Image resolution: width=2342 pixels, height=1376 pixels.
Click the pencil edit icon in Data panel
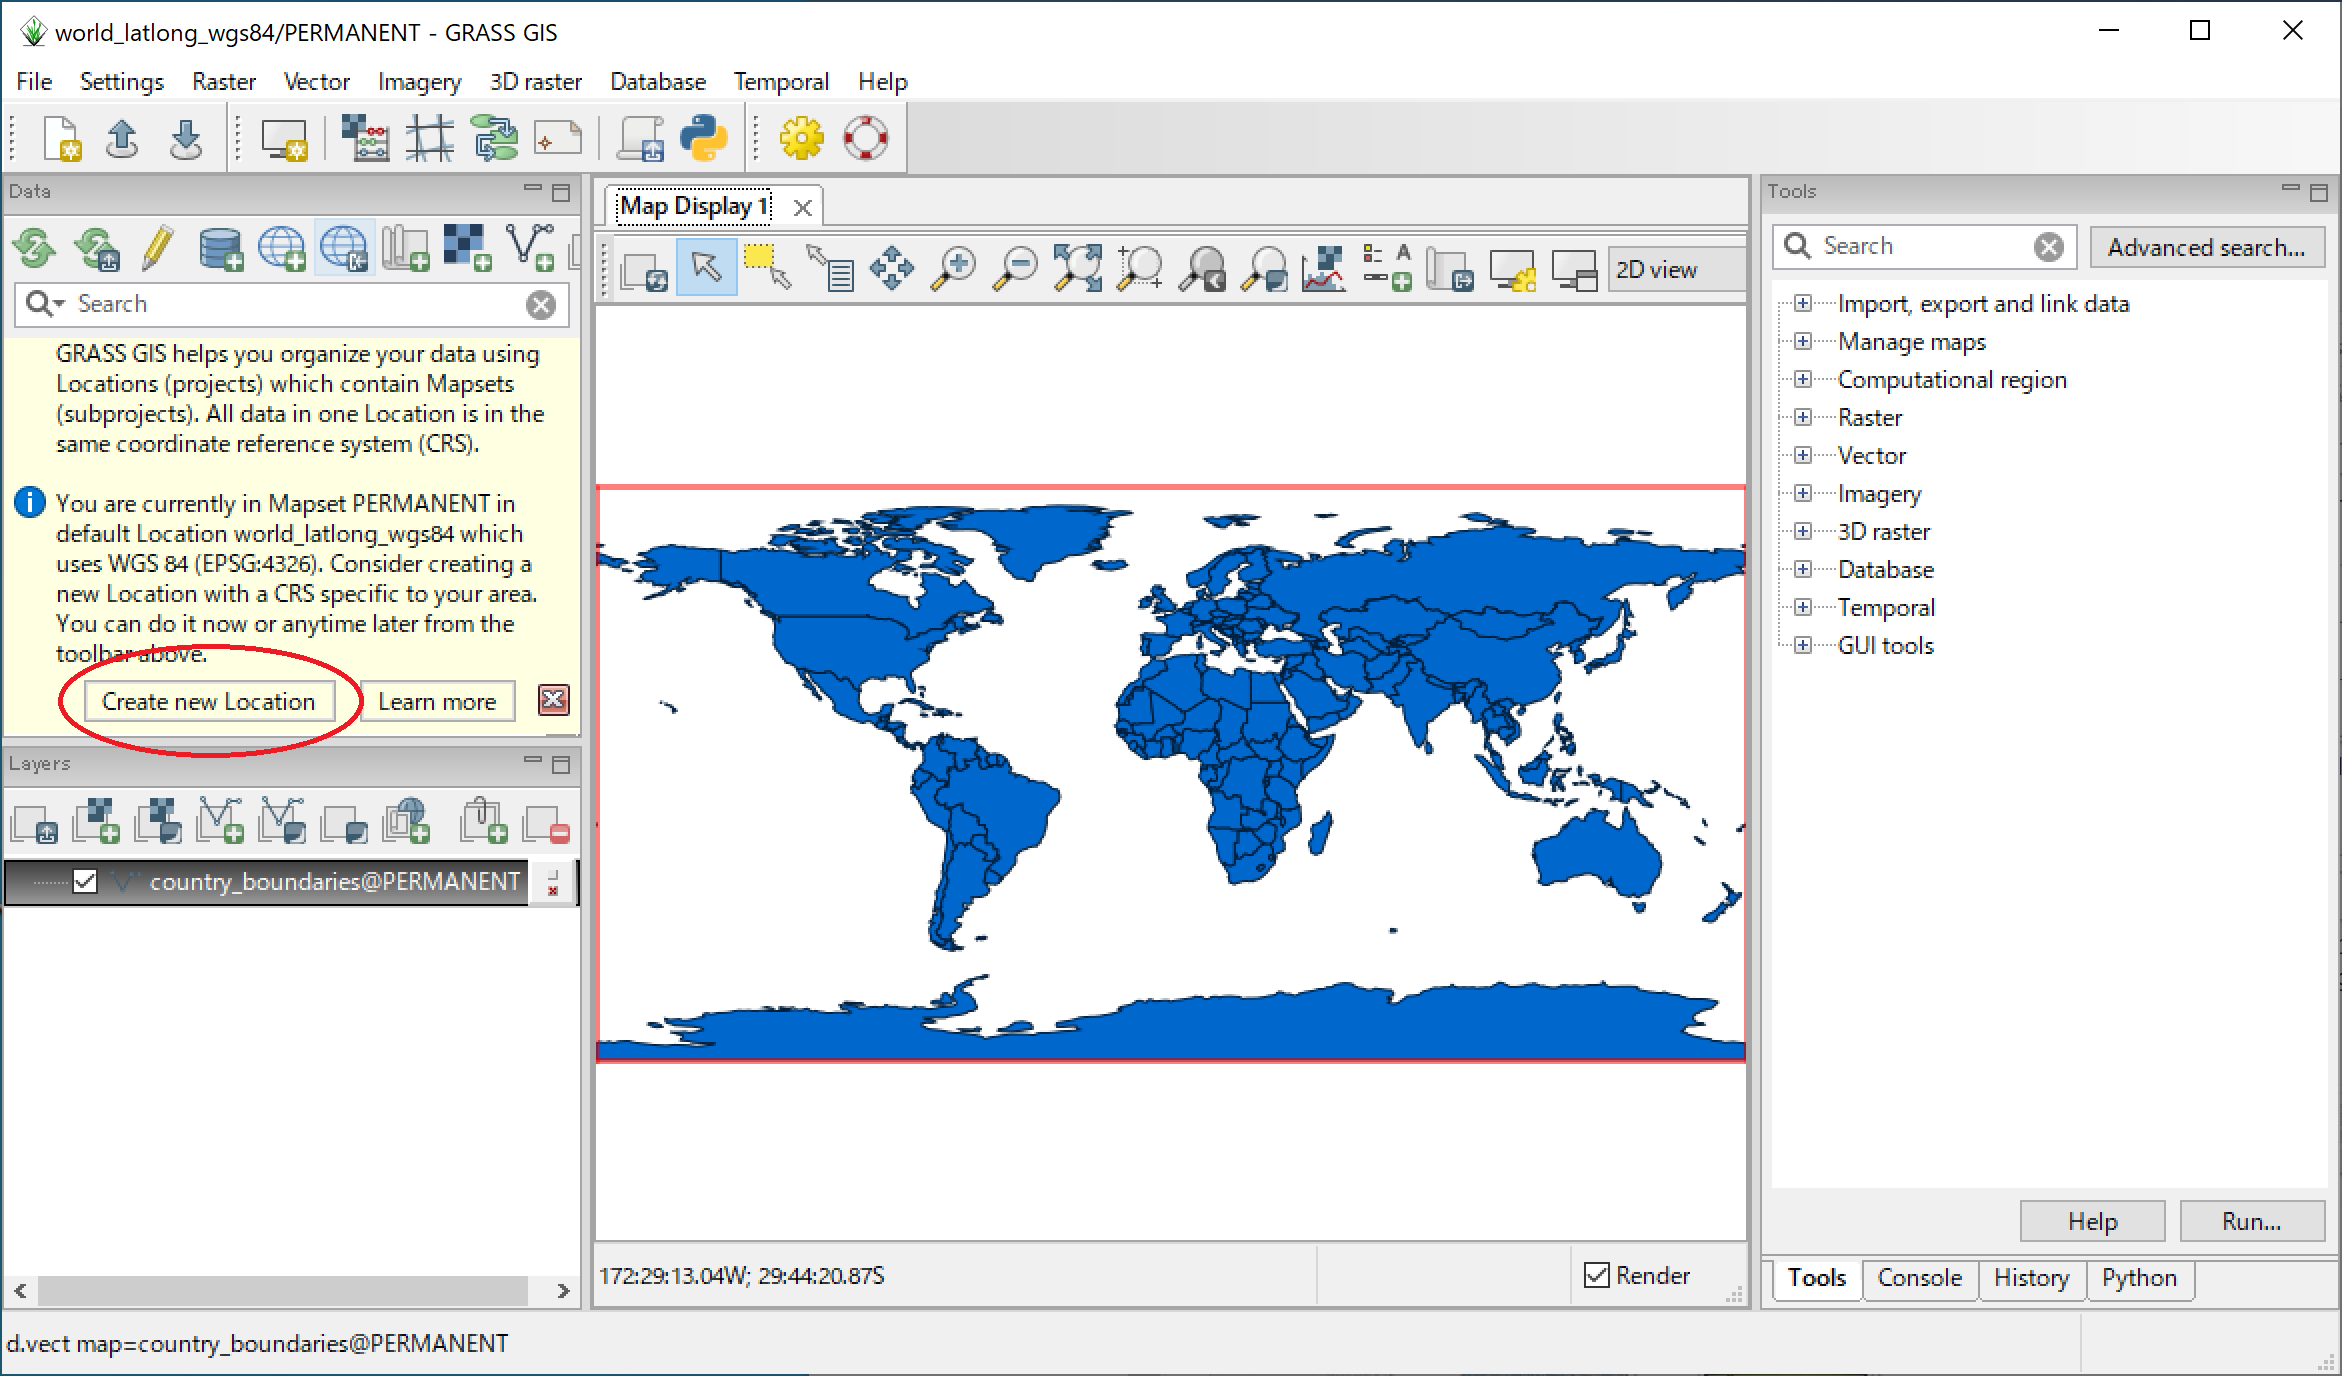tap(157, 248)
